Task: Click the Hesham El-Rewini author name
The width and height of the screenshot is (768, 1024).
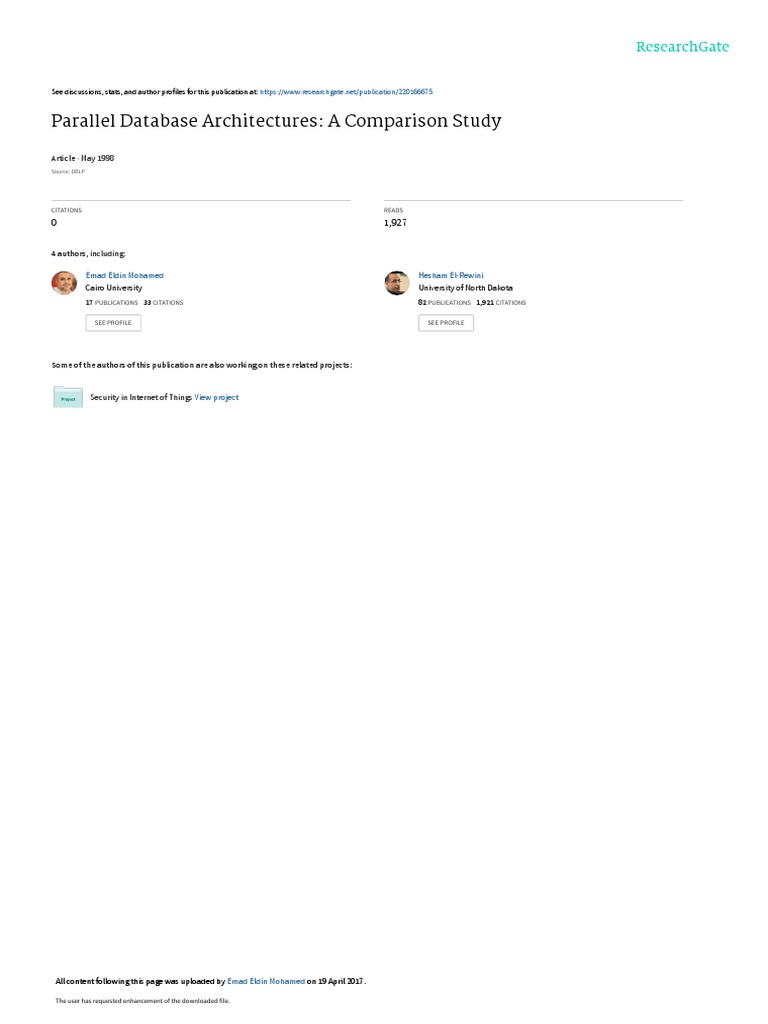Action: coord(451,276)
